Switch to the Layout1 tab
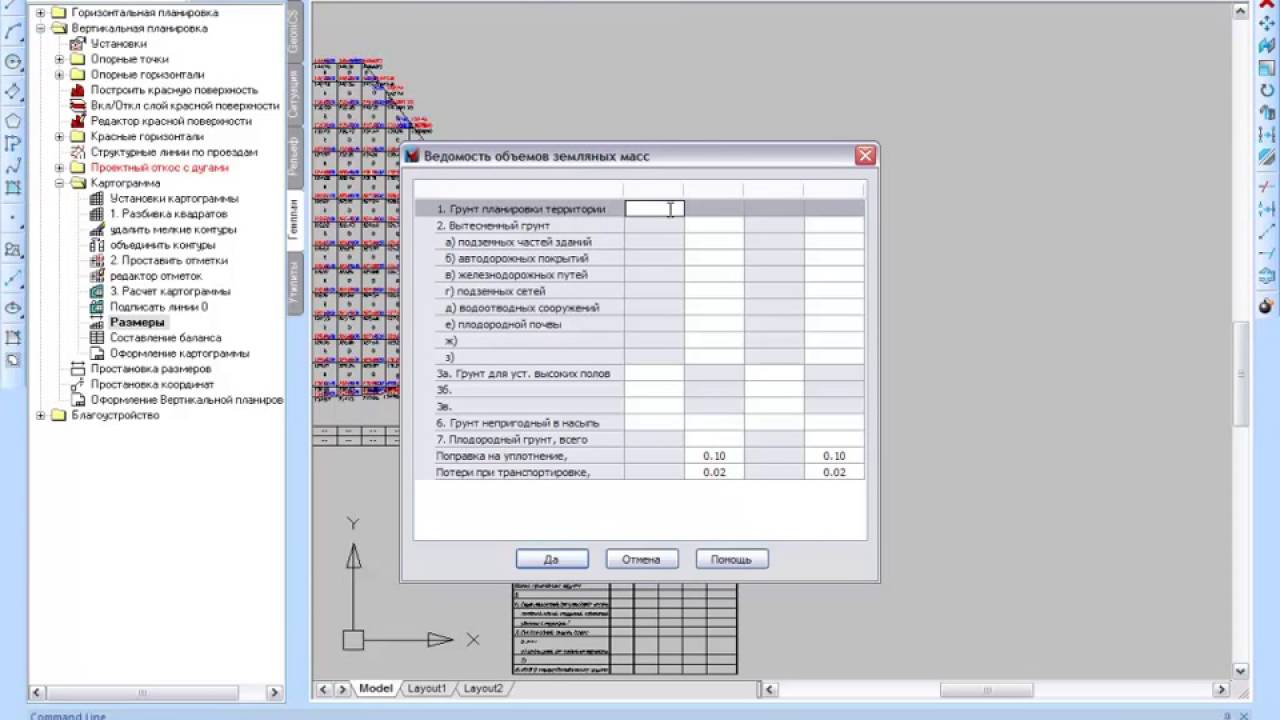 click(x=426, y=689)
